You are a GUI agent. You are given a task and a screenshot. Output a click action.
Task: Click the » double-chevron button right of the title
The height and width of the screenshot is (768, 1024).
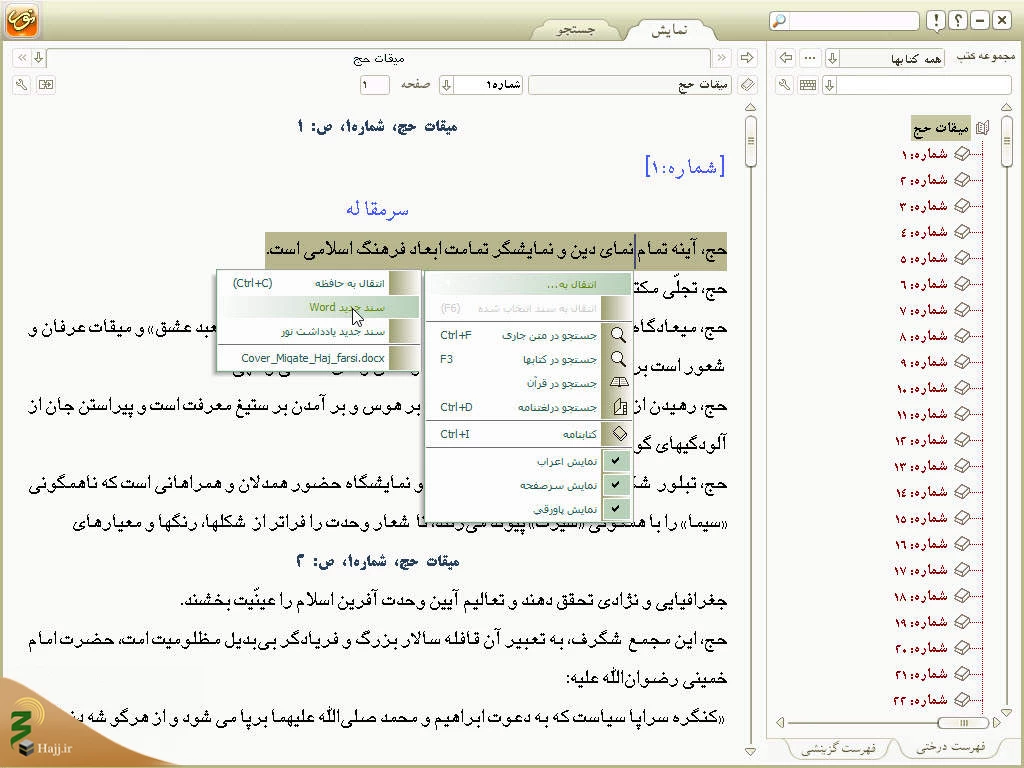721,58
